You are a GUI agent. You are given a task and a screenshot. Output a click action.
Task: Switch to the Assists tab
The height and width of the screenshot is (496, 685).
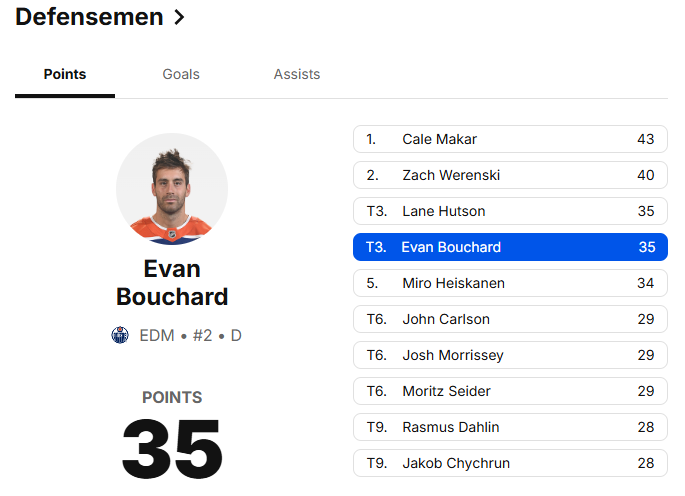(297, 74)
